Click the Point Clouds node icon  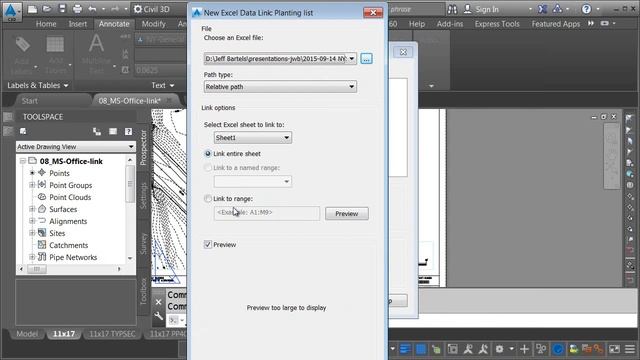pos(42,197)
